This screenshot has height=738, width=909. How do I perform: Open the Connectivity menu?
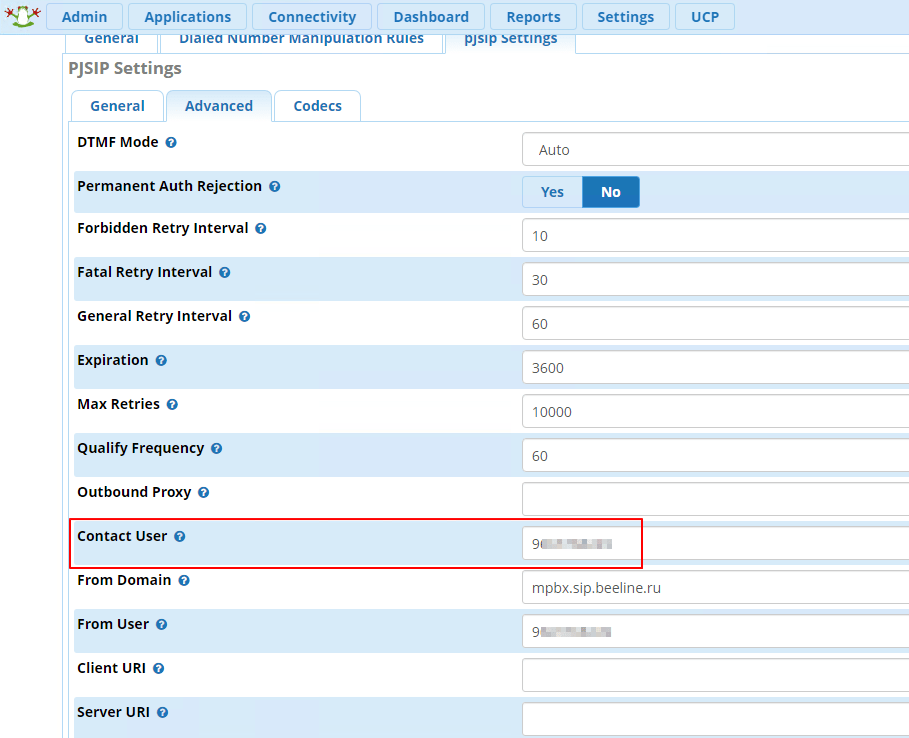(x=312, y=17)
